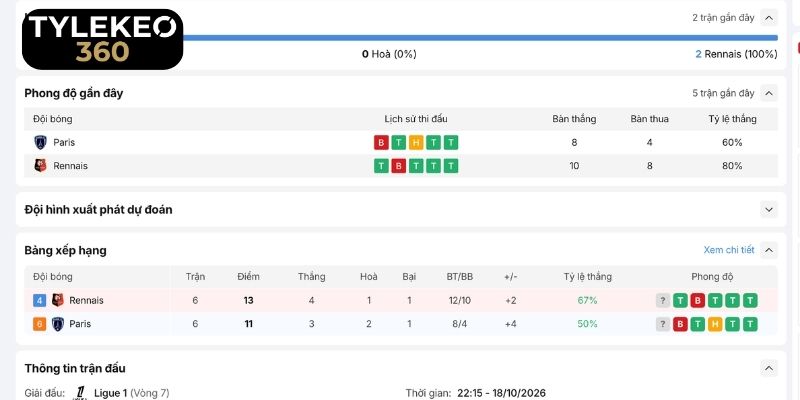The width and height of the screenshot is (800, 400).
Task: Collapse Thông tin trận đấu section
Action: tap(769, 368)
